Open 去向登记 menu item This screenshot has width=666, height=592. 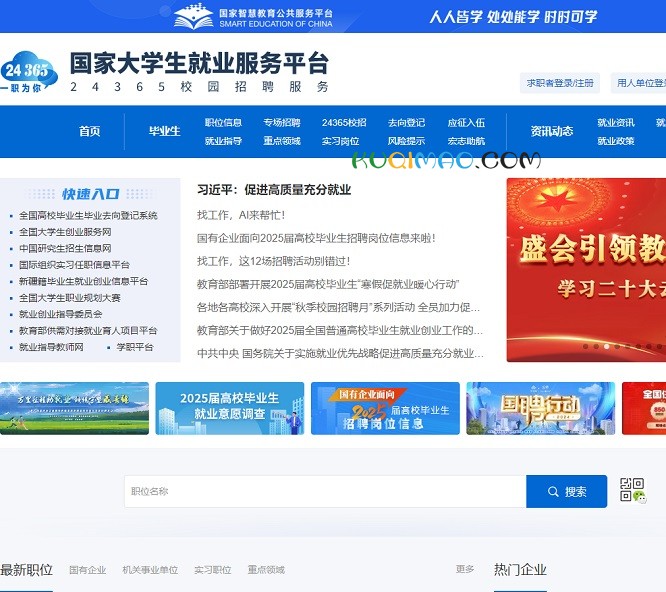pyautogui.click(x=406, y=123)
